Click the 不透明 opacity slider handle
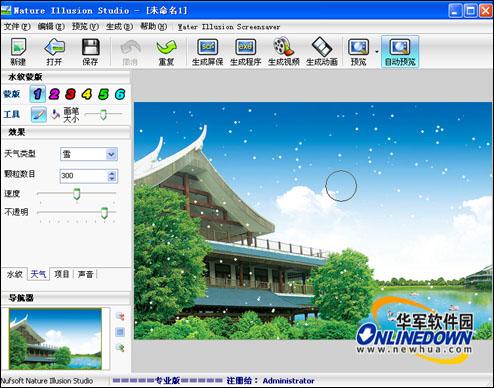The image size is (494, 388). pyautogui.click(x=104, y=213)
